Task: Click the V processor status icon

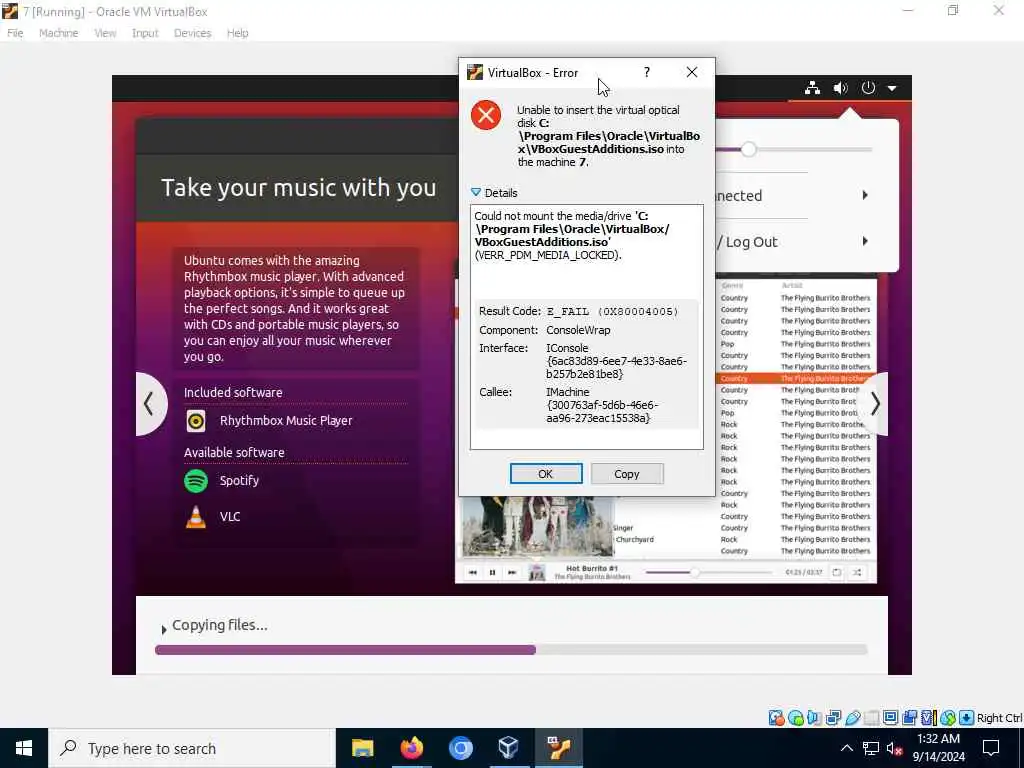Action: (928, 718)
